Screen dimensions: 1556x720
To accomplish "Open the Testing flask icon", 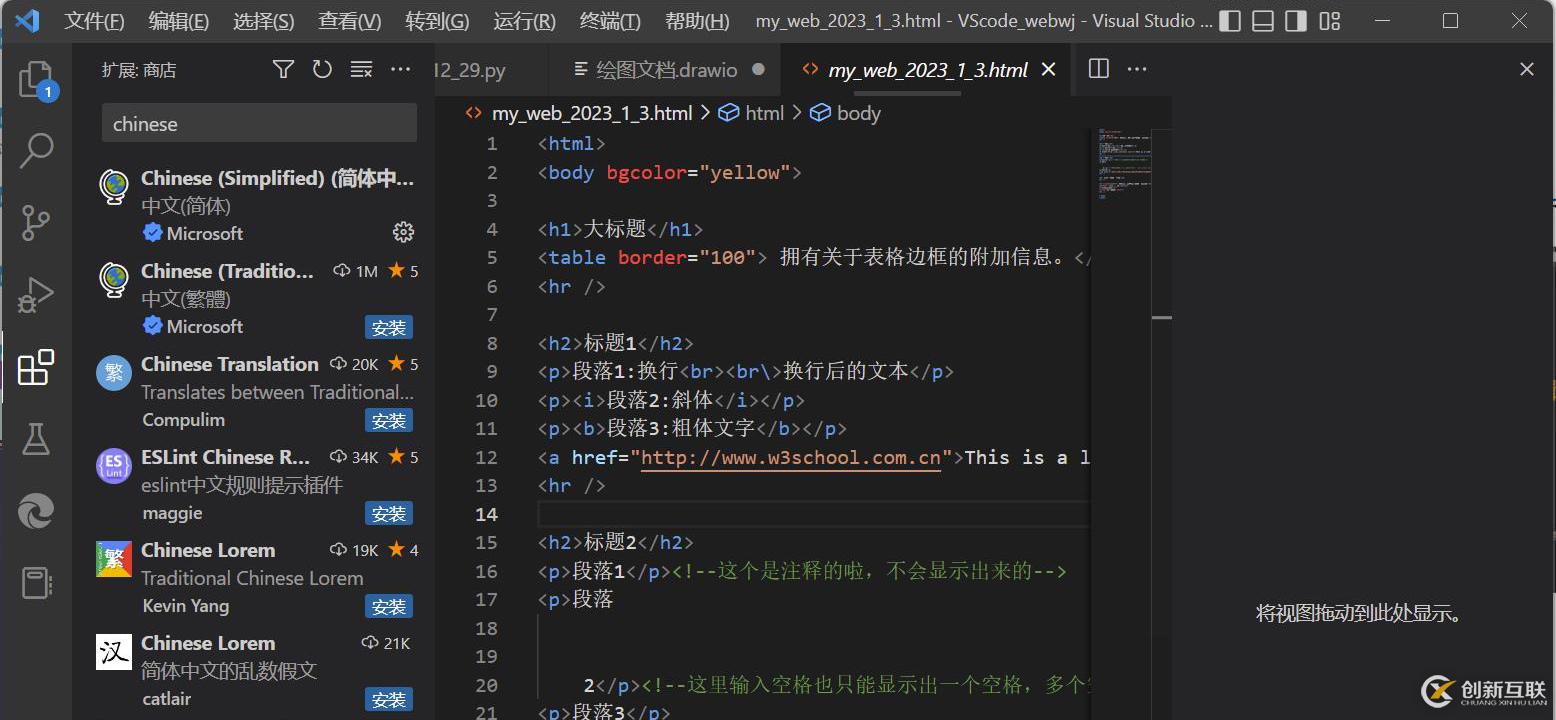I will point(36,439).
